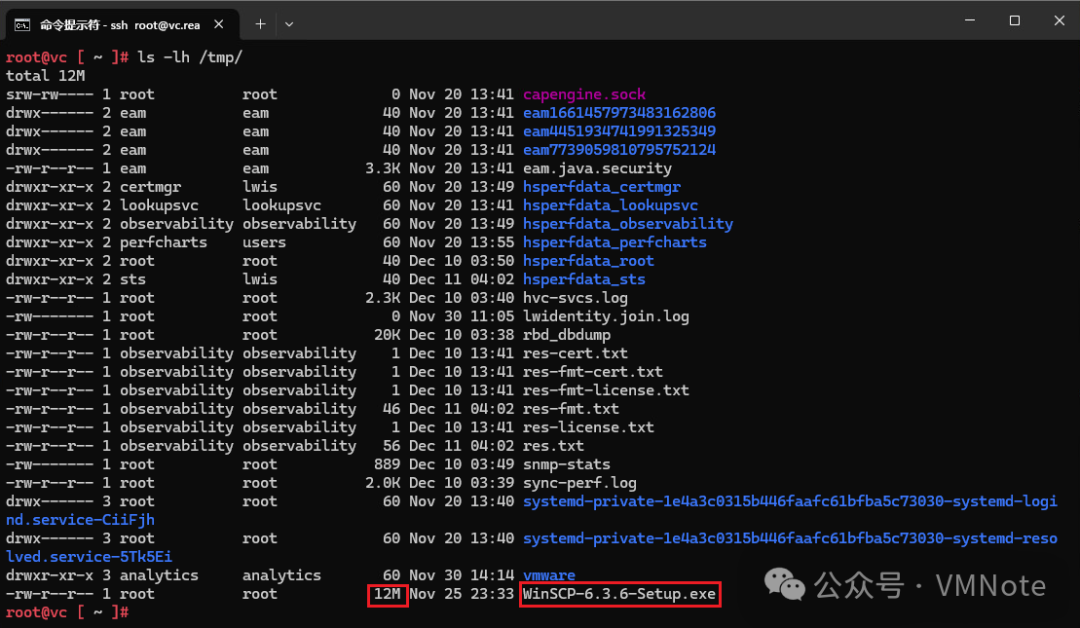Click the 'Dec 10 03:50' timestamp of hsperfdata_root

click(x=461, y=261)
